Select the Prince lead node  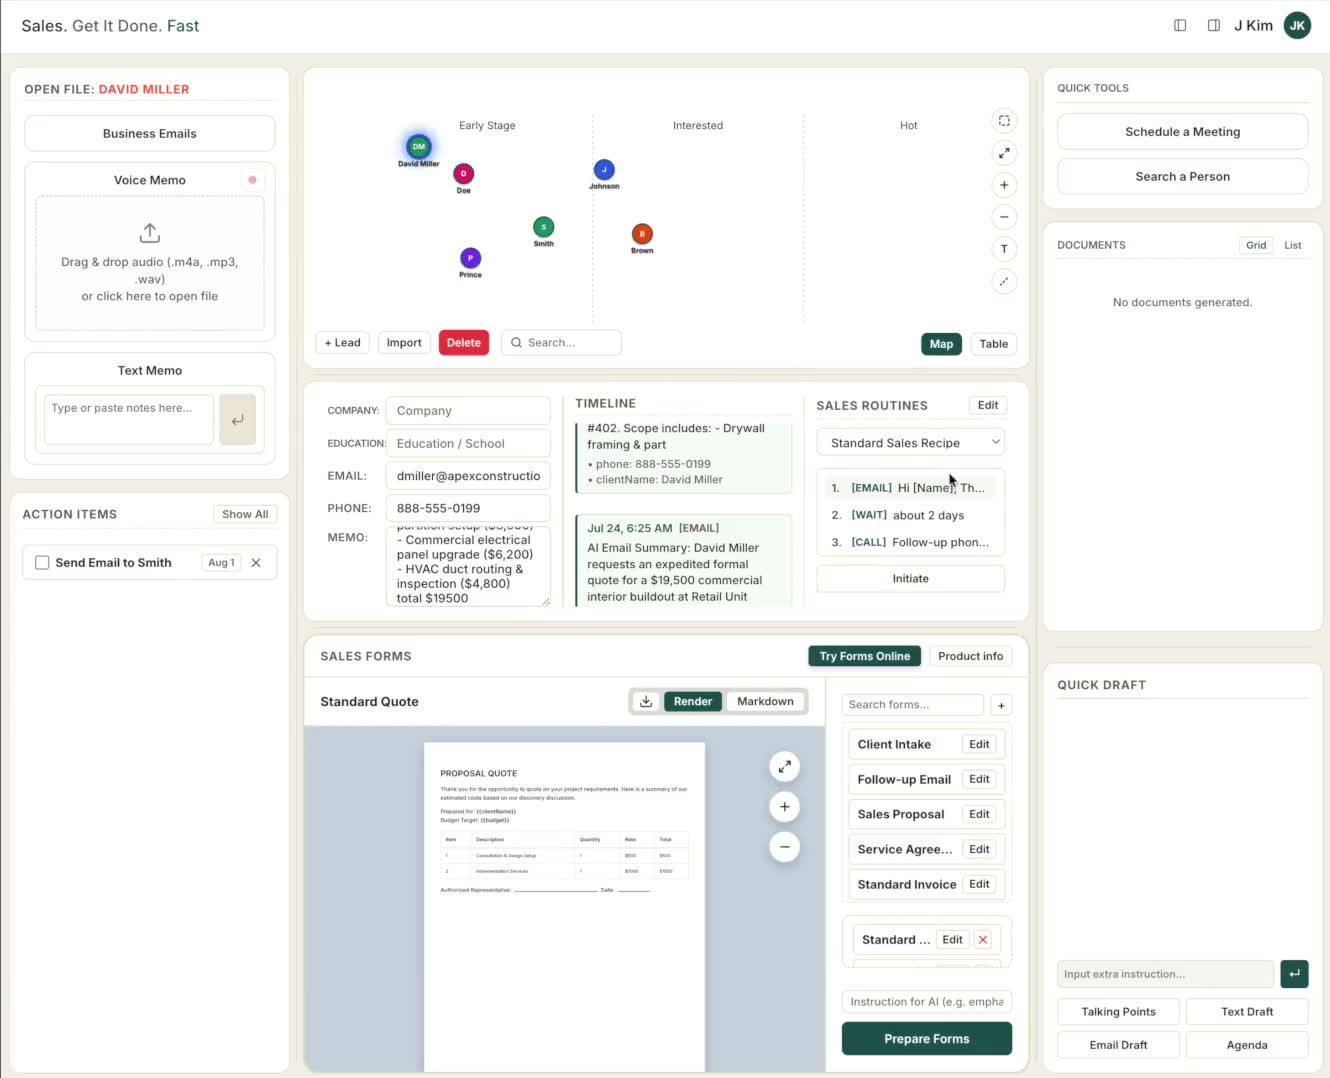tap(470, 258)
